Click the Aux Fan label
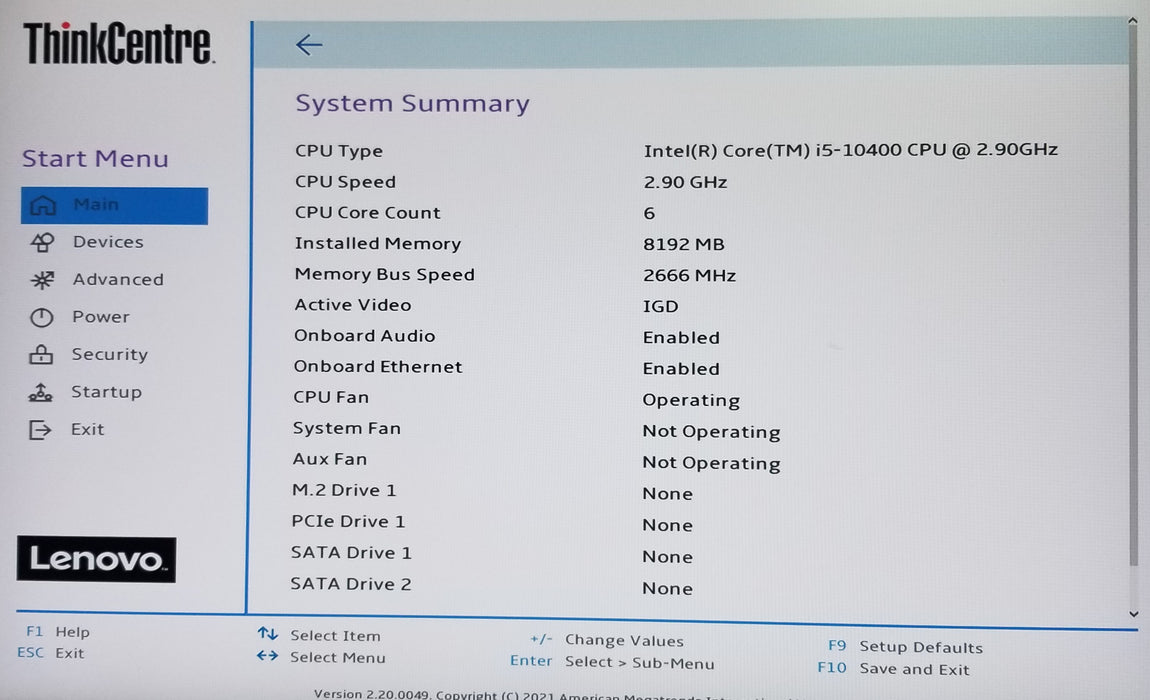The height and width of the screenshot is (700, 1150). pos(330,459)
